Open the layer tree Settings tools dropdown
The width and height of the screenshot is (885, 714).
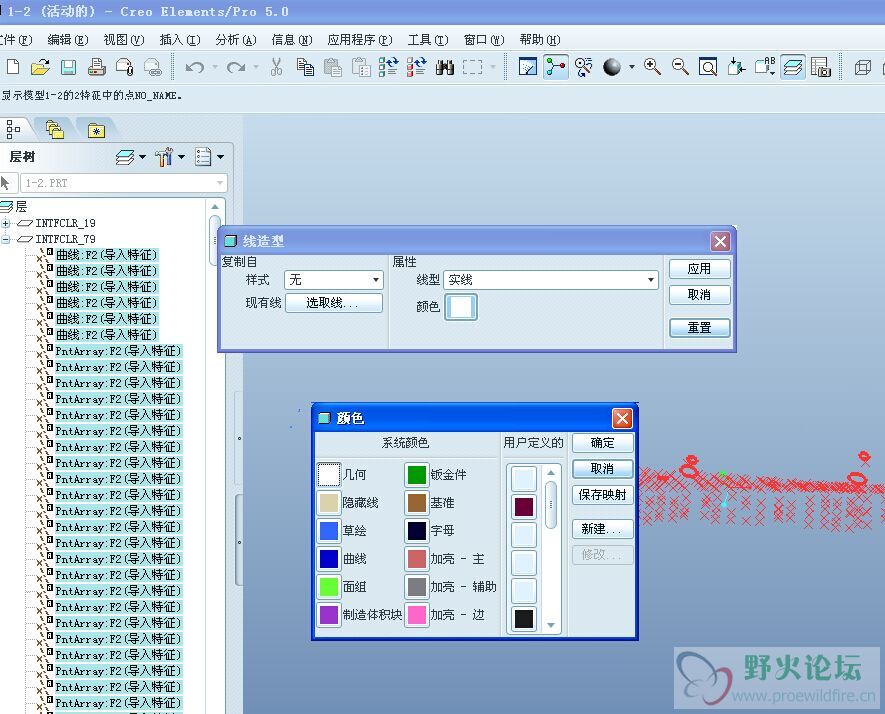click(x=169, y=156)
